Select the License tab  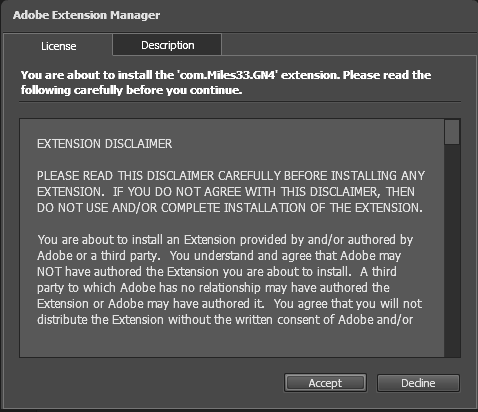58,45
